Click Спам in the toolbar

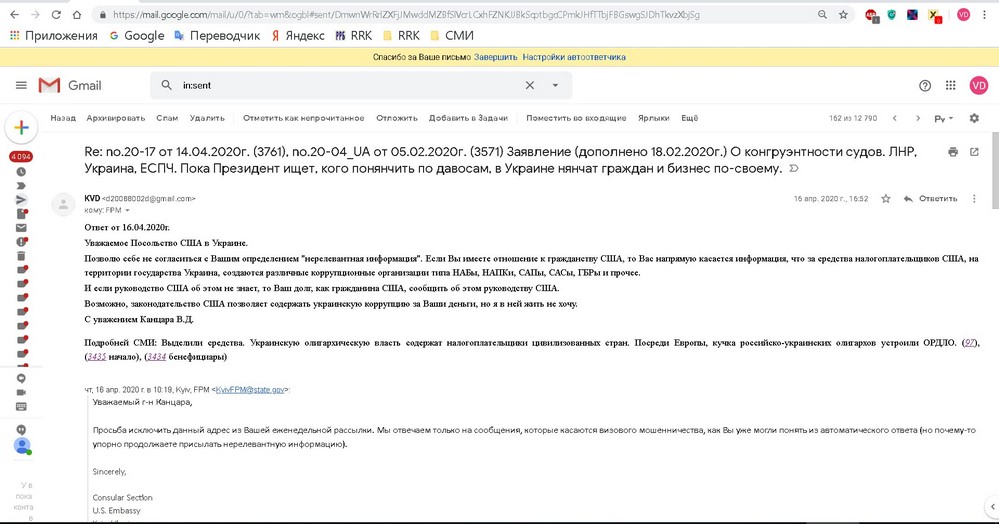[167, 118]
